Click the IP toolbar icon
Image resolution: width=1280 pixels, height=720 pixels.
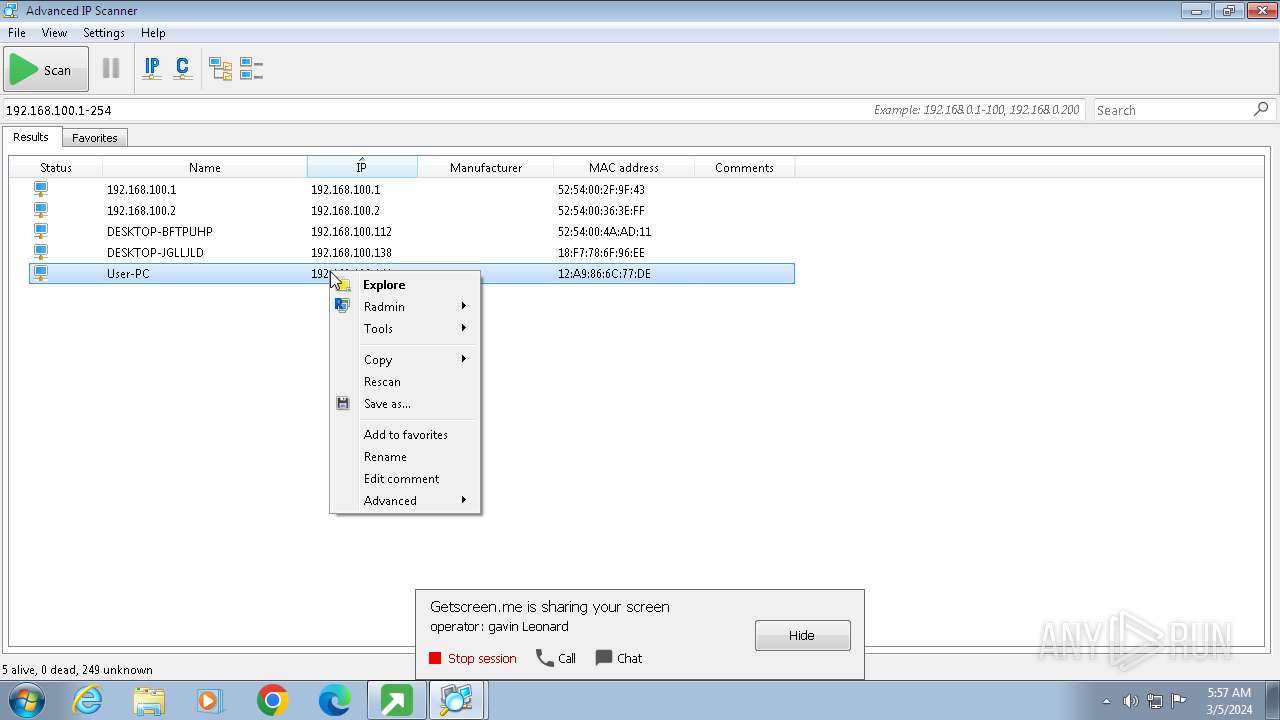coord(152,69)
